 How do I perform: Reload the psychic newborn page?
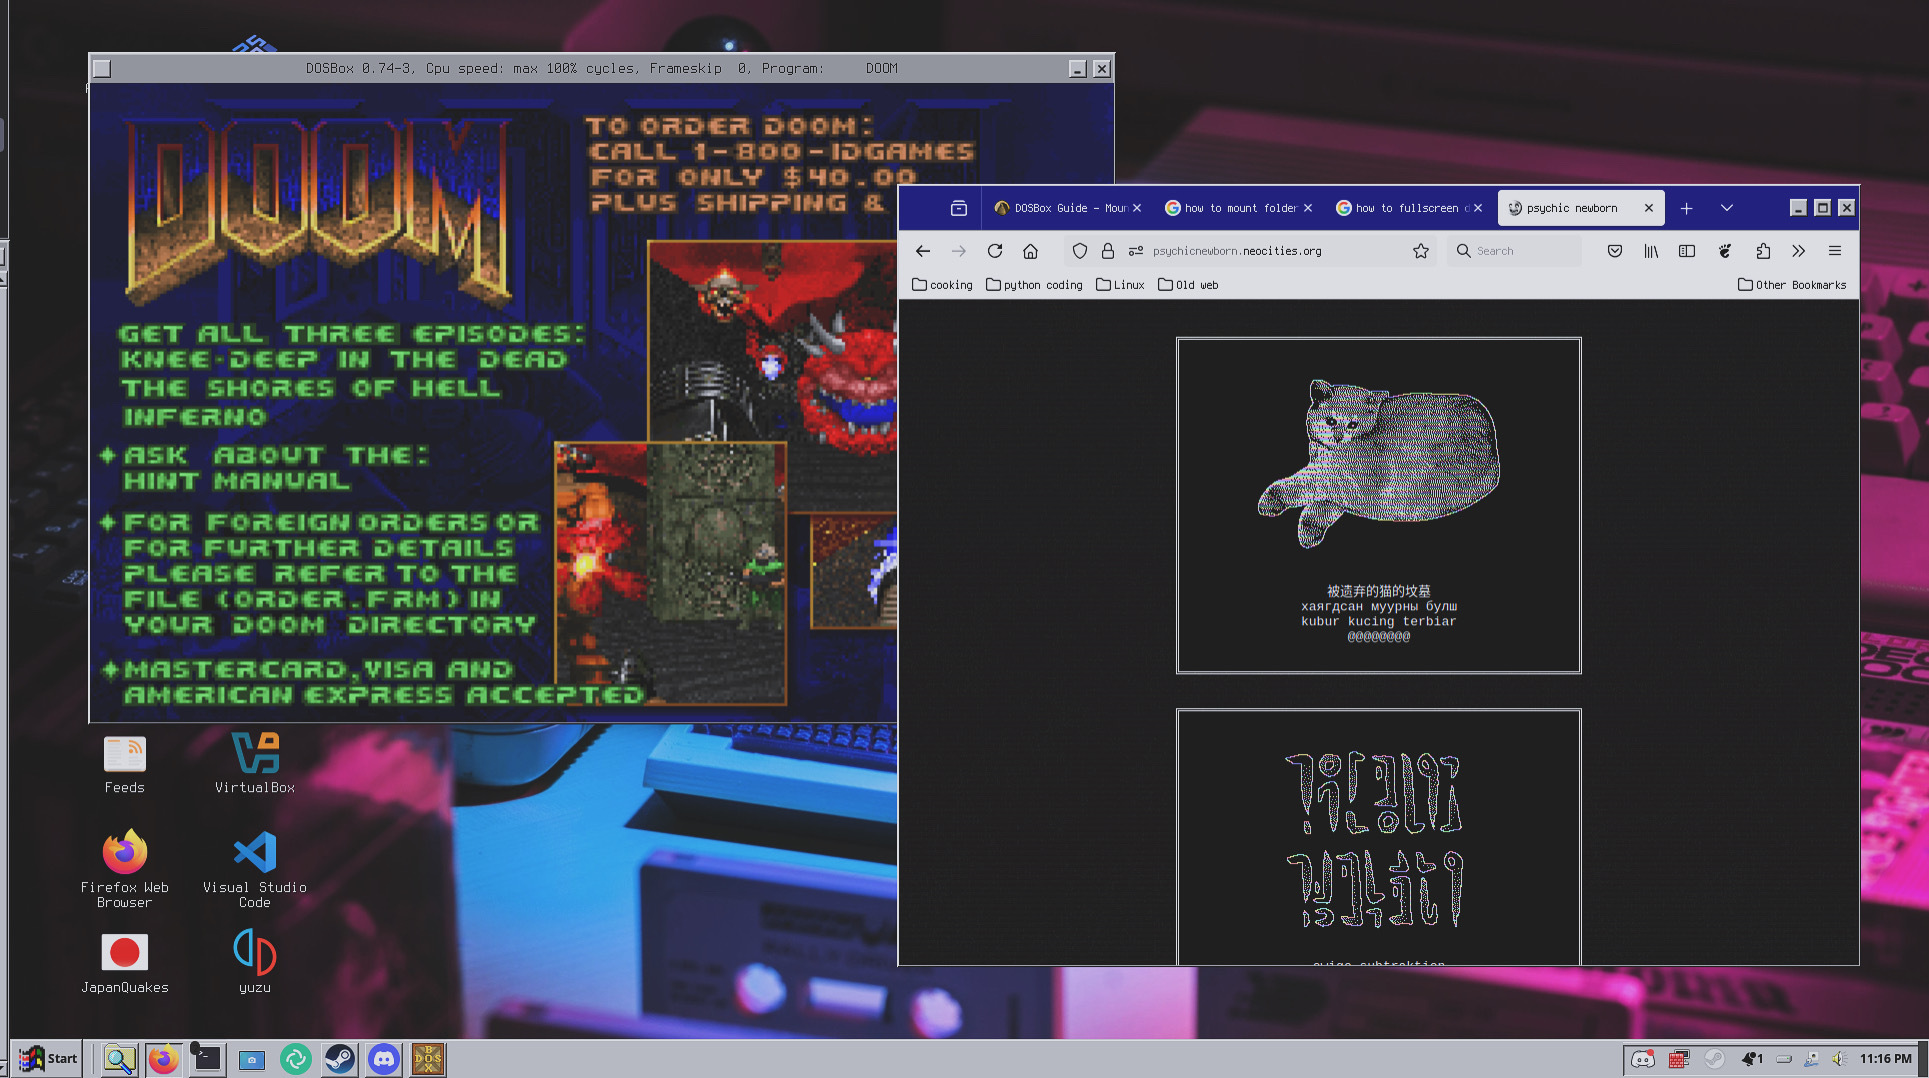pyautogui.click(x=994, y=251)
